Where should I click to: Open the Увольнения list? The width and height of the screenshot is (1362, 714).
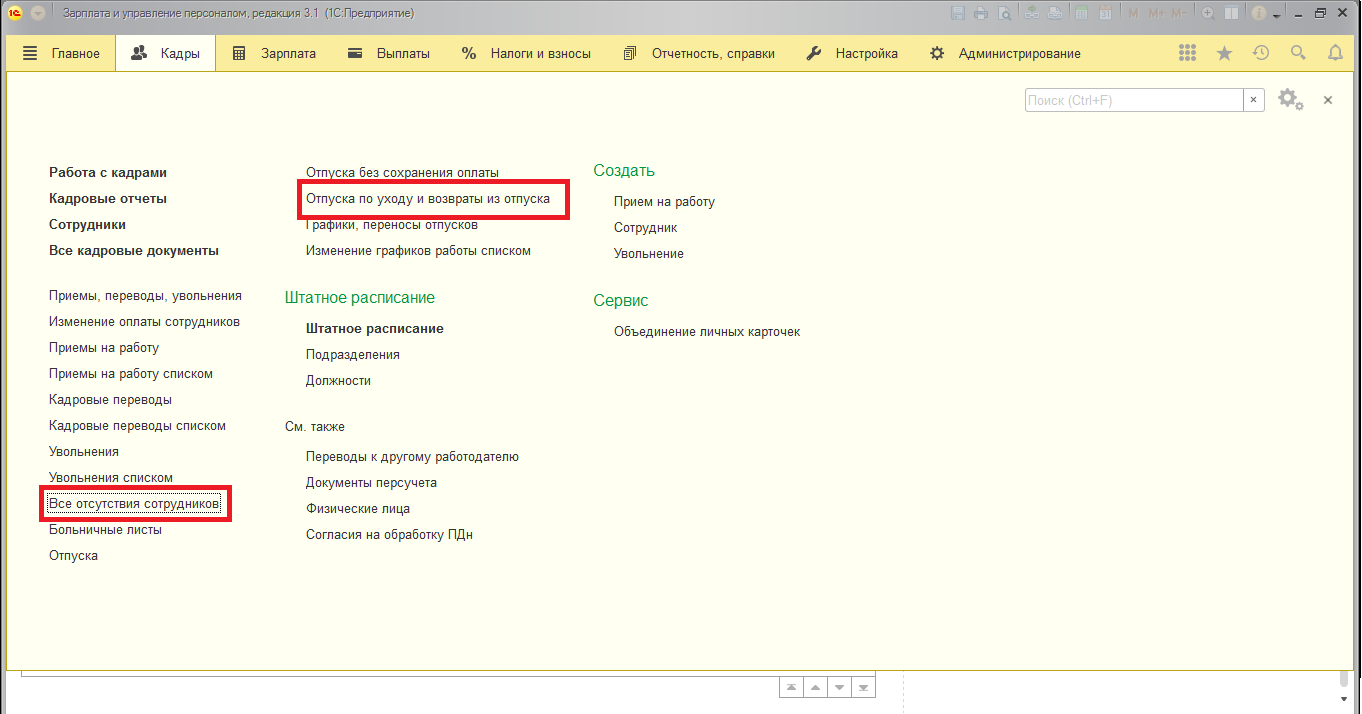click(x=84, y=451)
